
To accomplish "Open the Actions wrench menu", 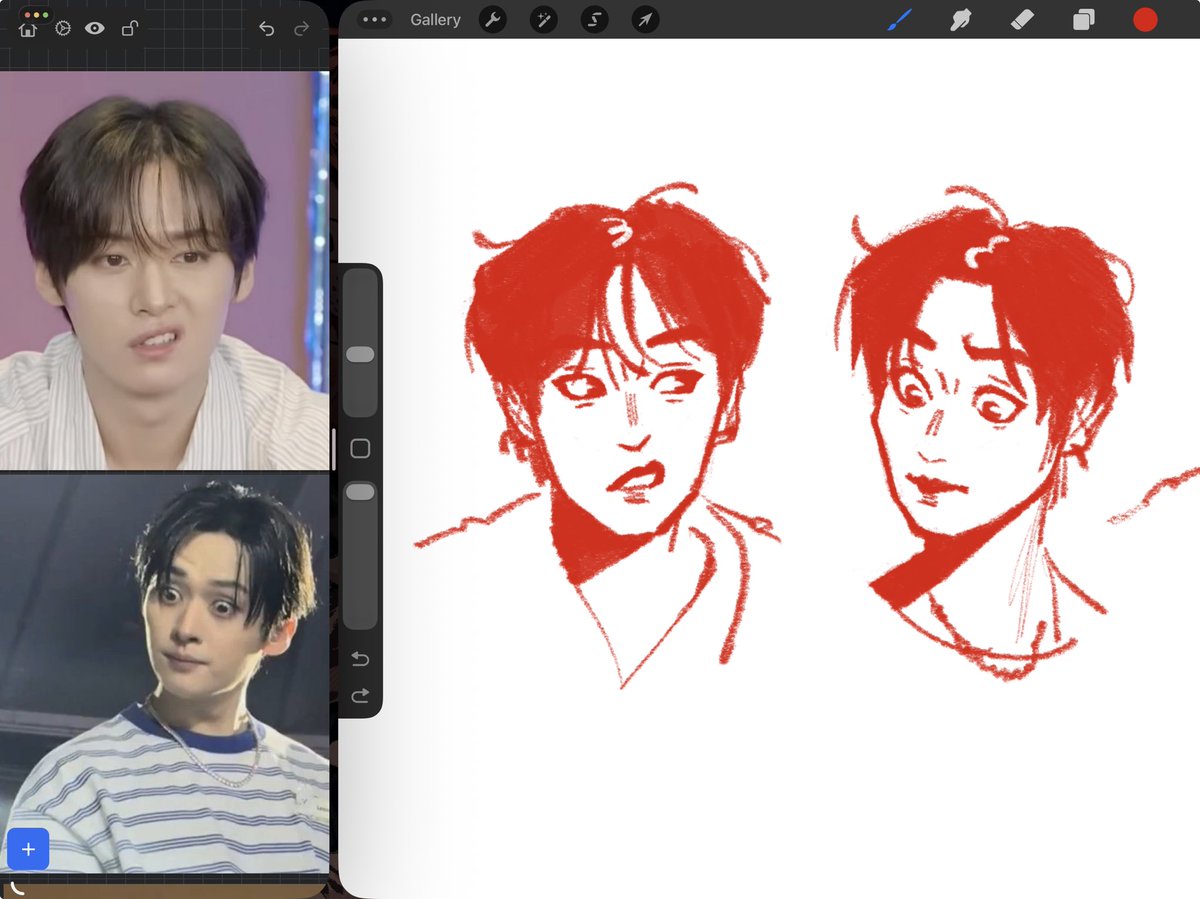I will [492, 19].
